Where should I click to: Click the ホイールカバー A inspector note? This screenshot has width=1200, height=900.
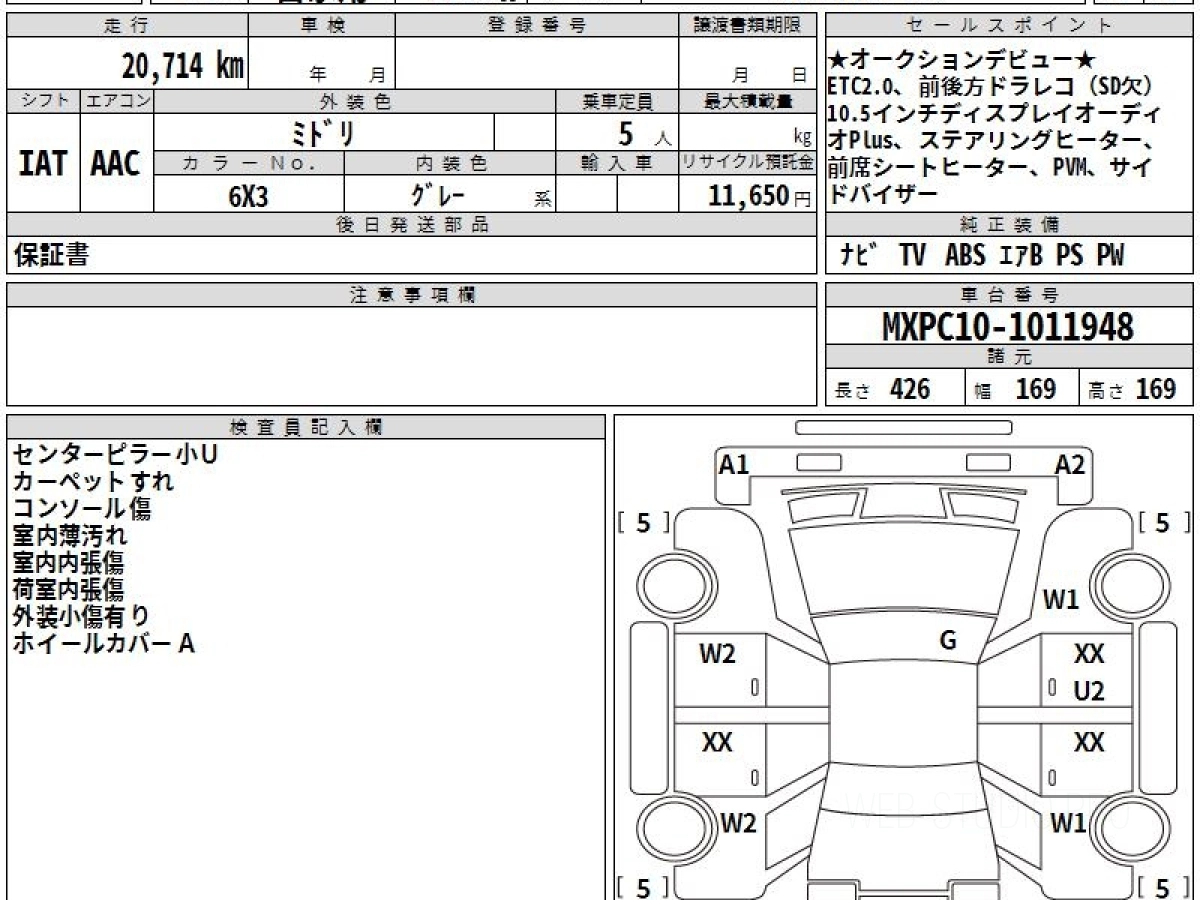[103, 644]
